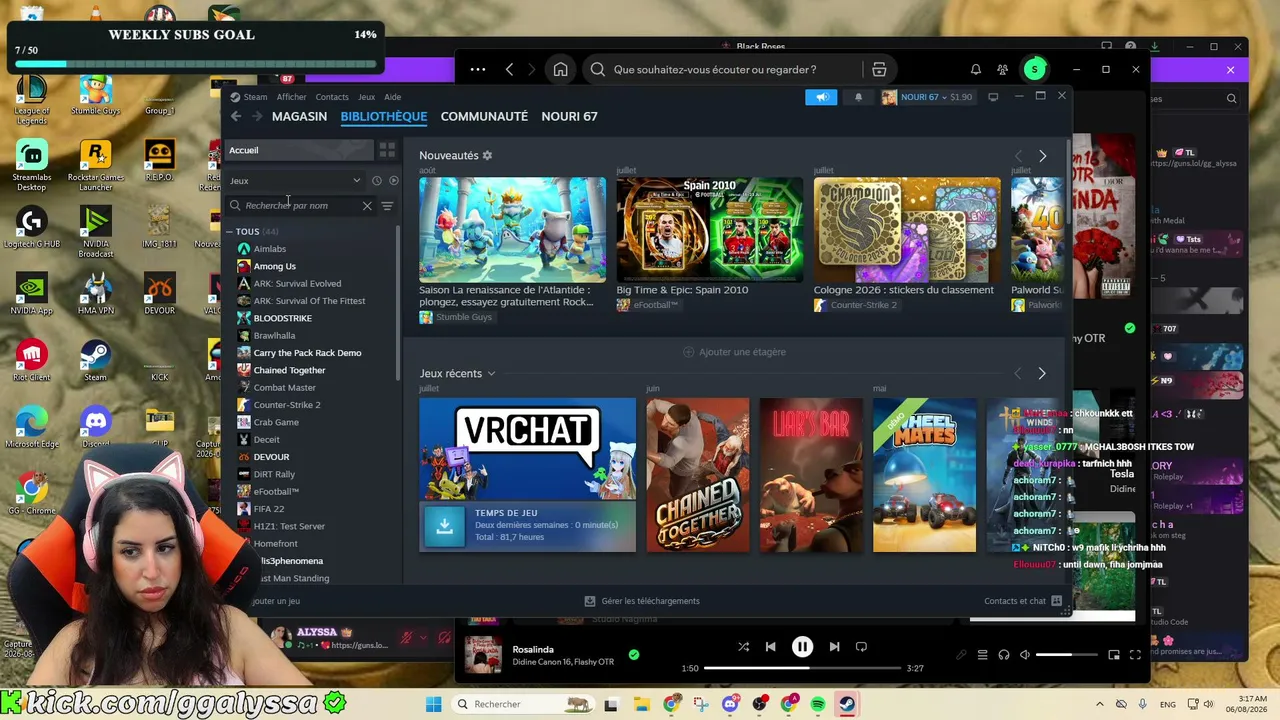Click the ready-to-play filter icon
Image resolution: width=1280 pixels, height=720 pixels.
[393, 181]
